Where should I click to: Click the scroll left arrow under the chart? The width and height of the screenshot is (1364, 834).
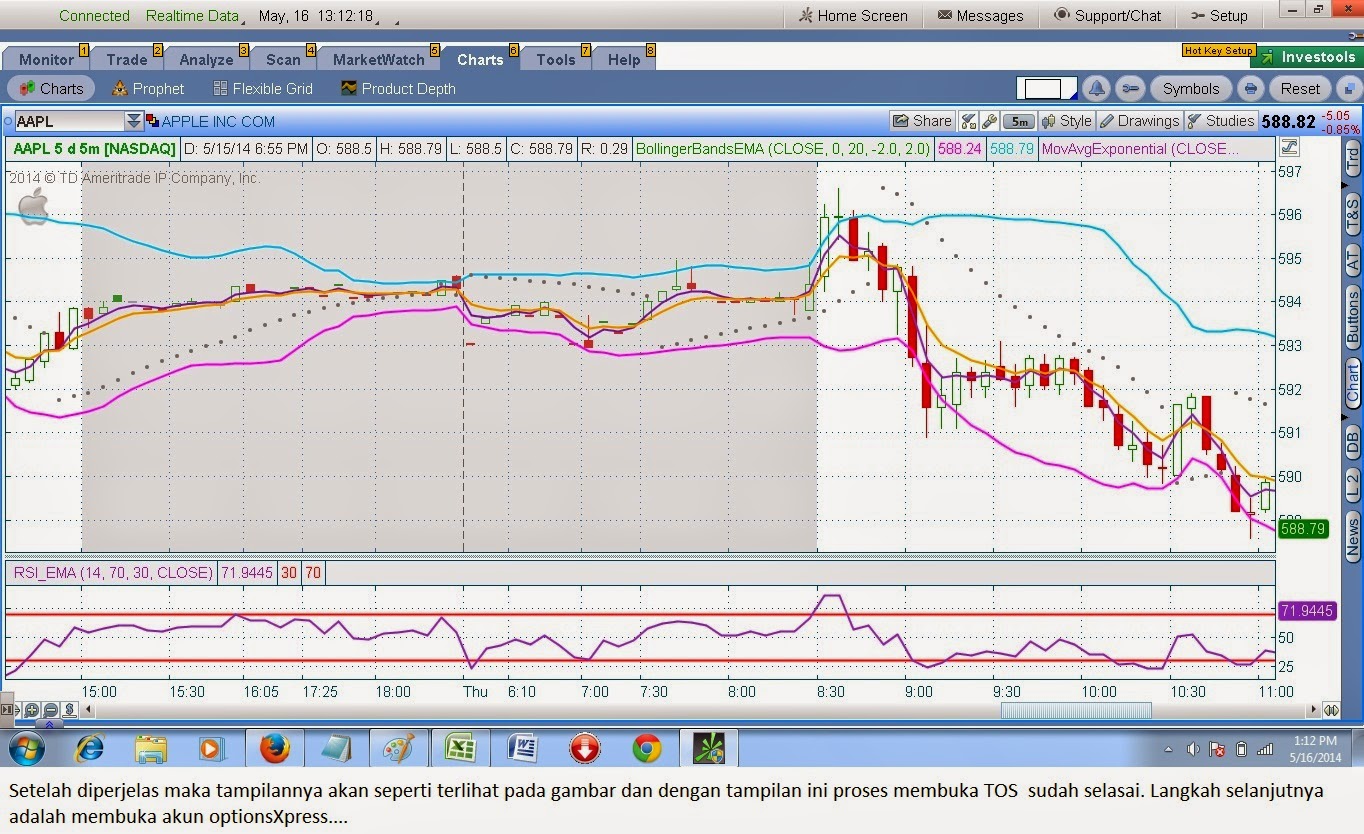click(x=86, y=710)
